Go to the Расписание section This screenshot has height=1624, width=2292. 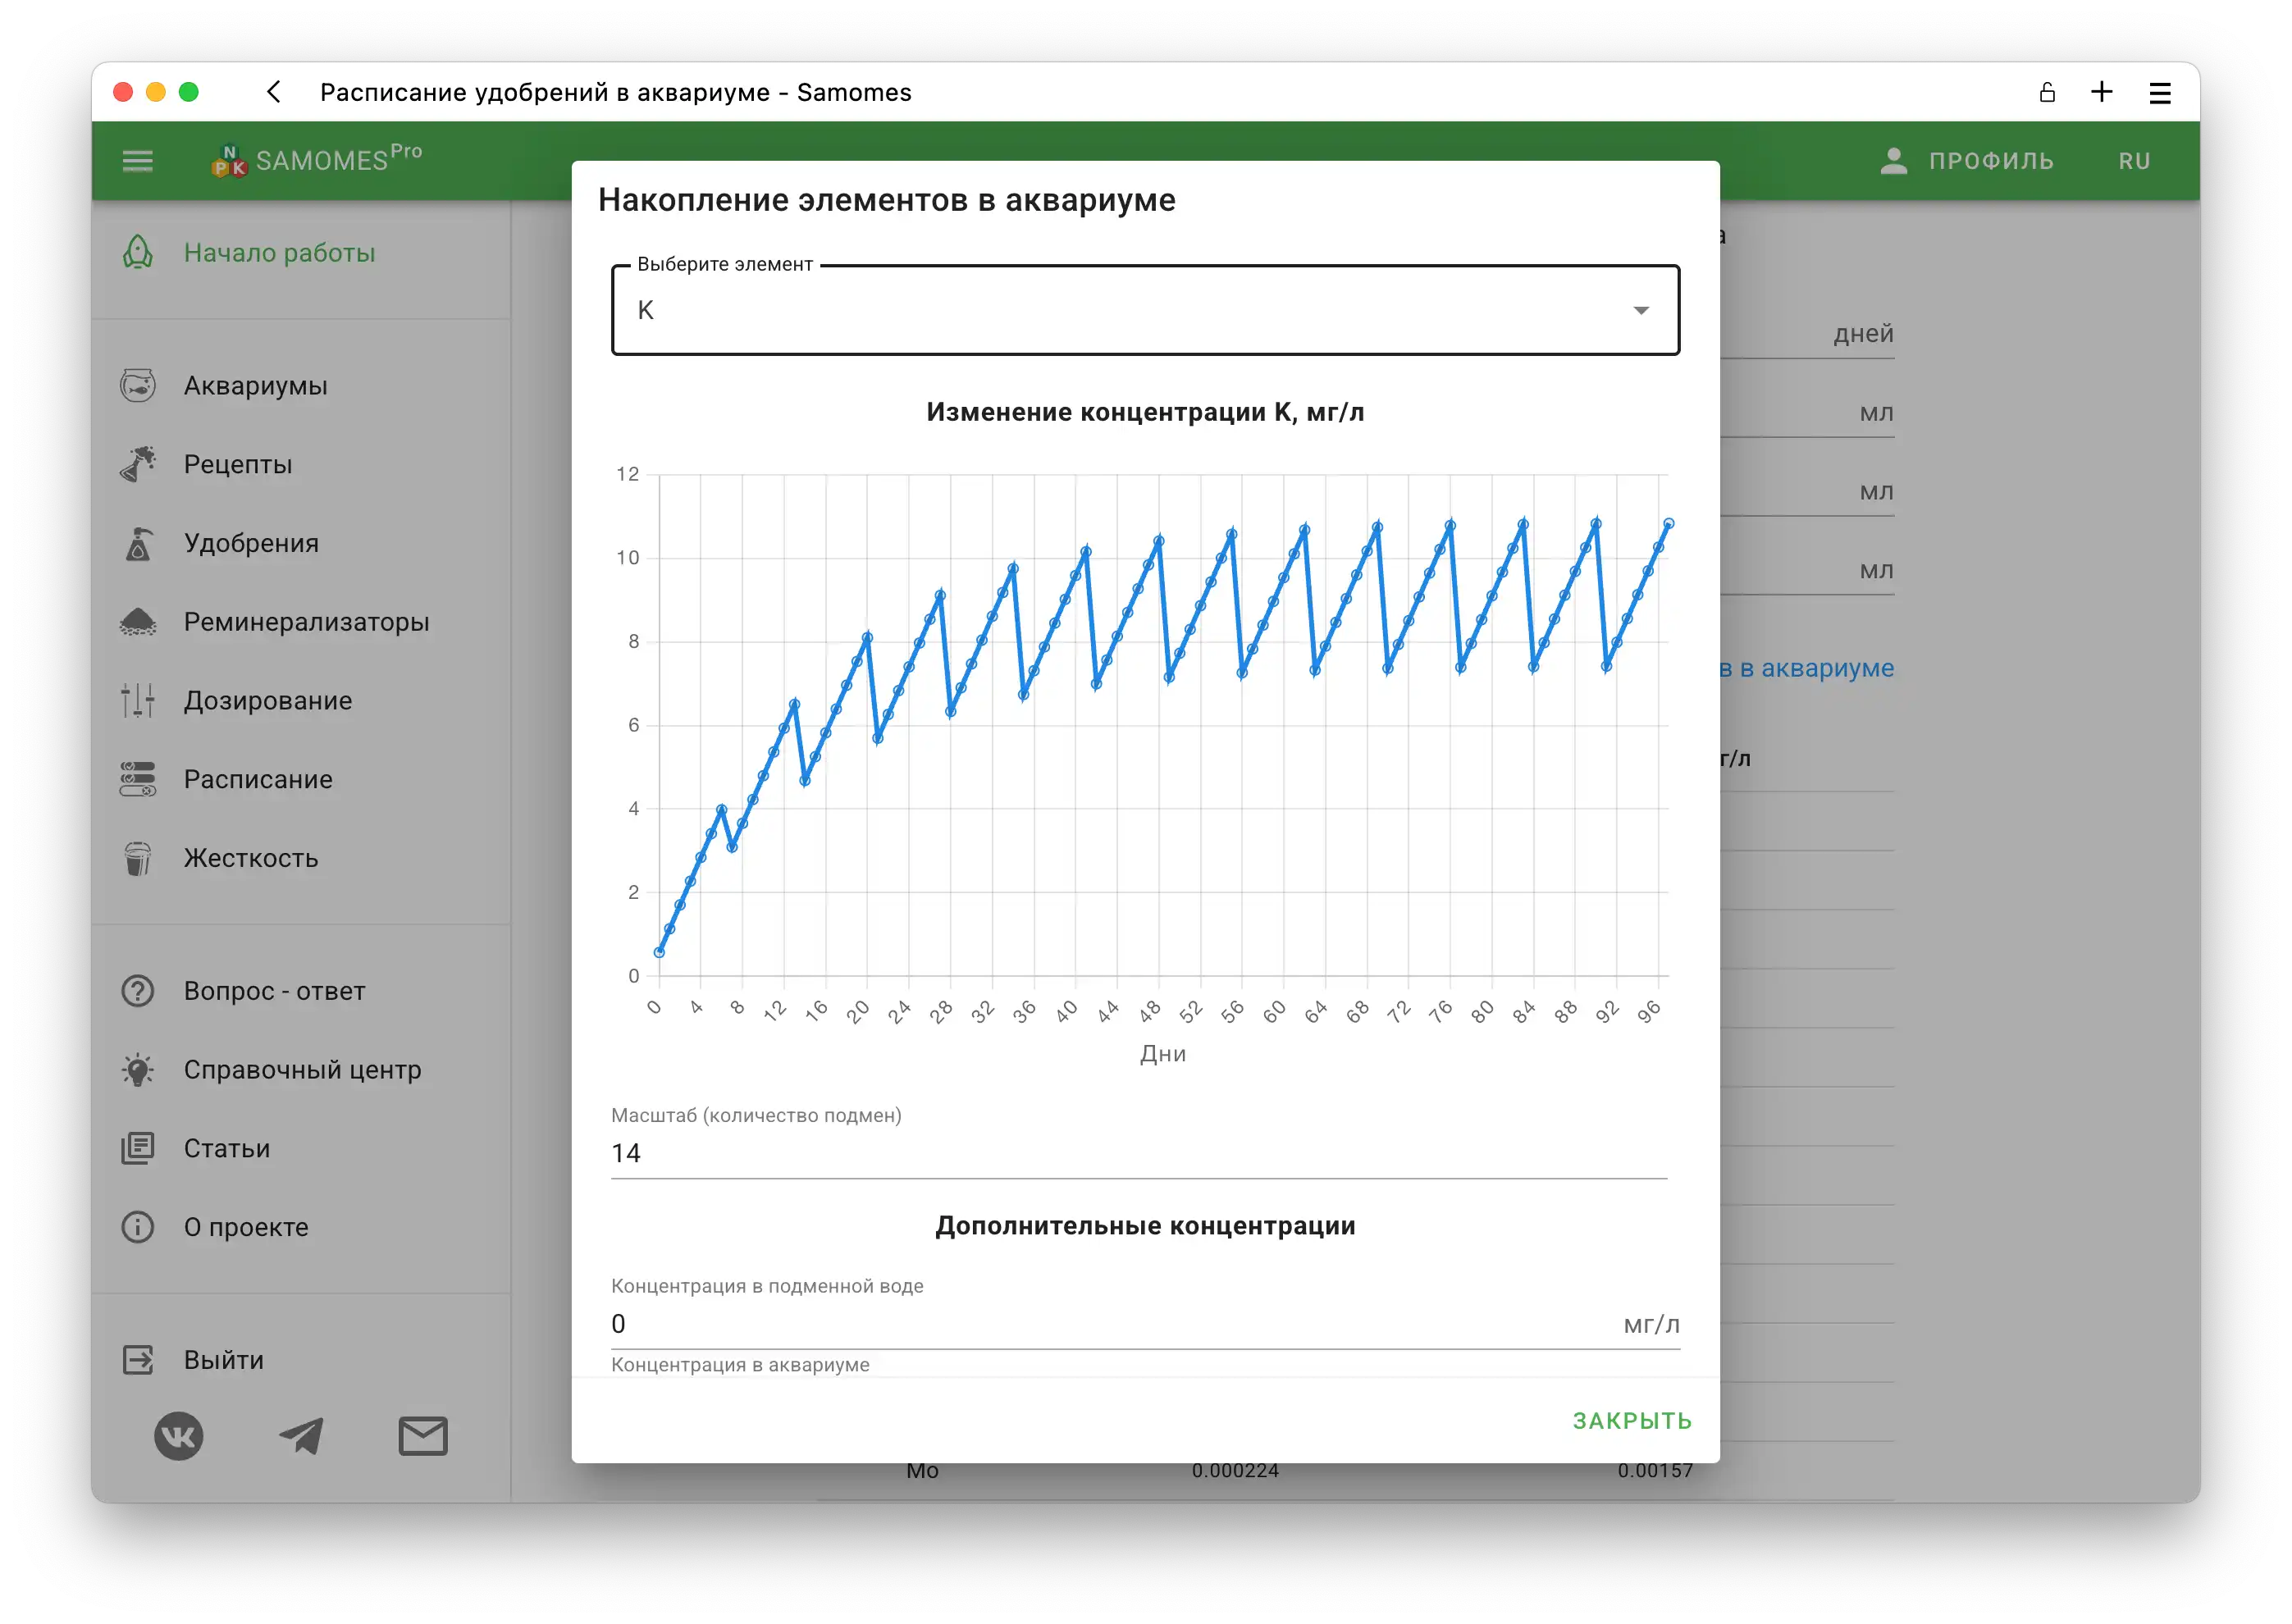[258, 779]
